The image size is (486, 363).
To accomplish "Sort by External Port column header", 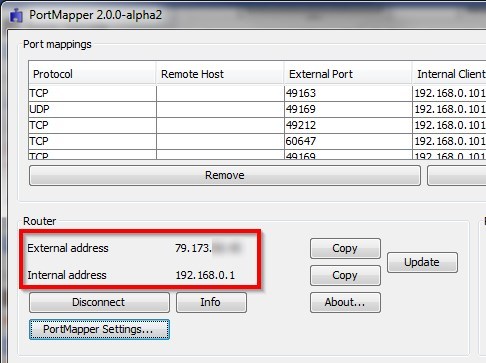I will [348, 74].
